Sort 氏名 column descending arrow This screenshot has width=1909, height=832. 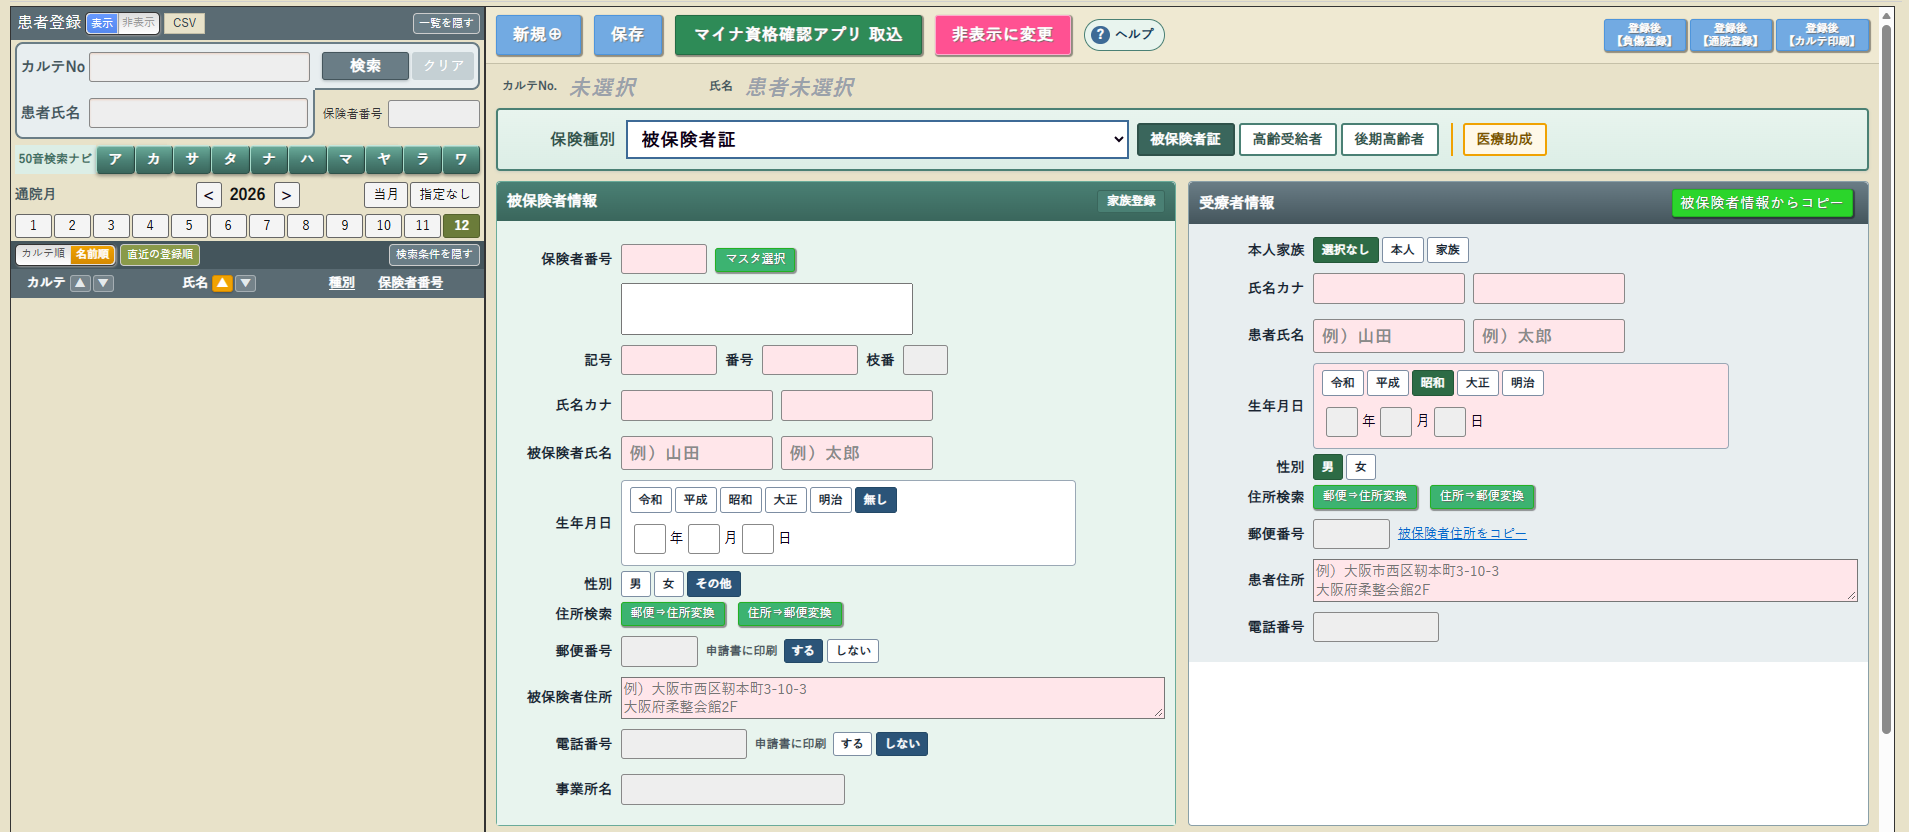coord(246,283)
